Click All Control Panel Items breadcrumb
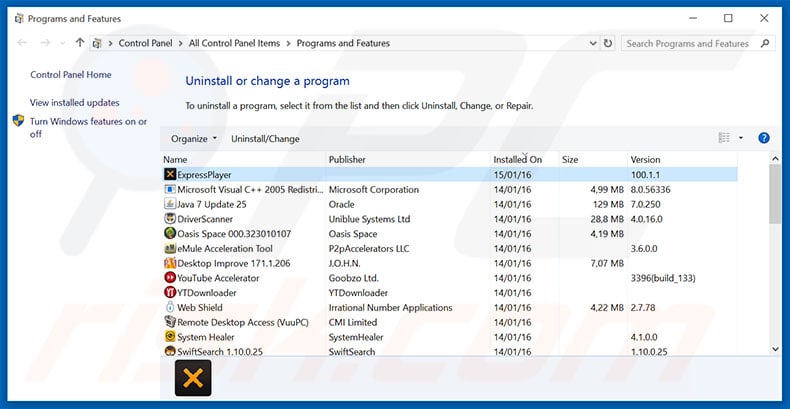This screenshot has height=409, width=790. click(x=234, y=43)
